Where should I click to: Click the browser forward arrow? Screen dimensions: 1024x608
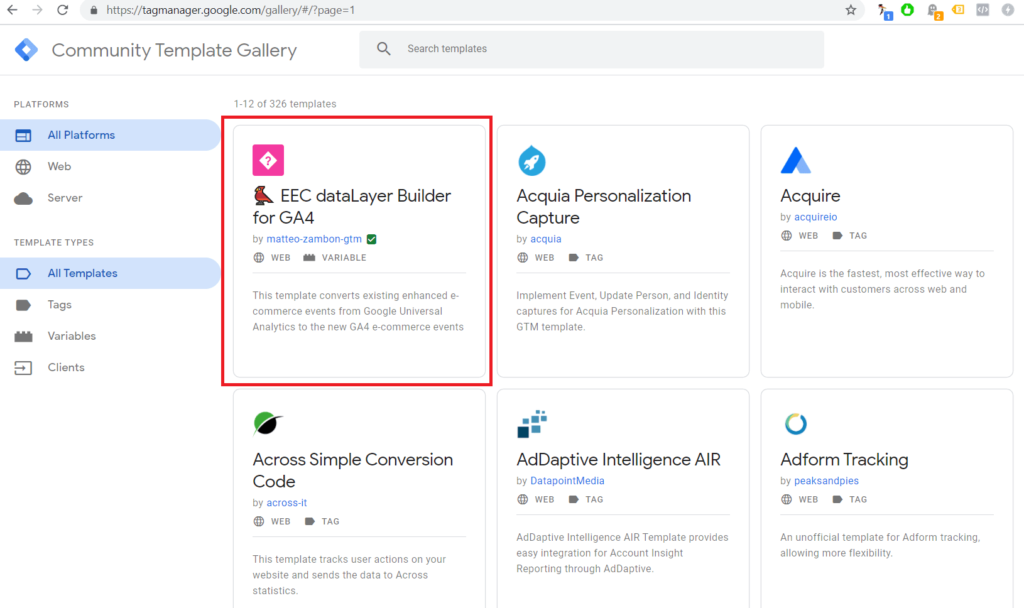37,10
